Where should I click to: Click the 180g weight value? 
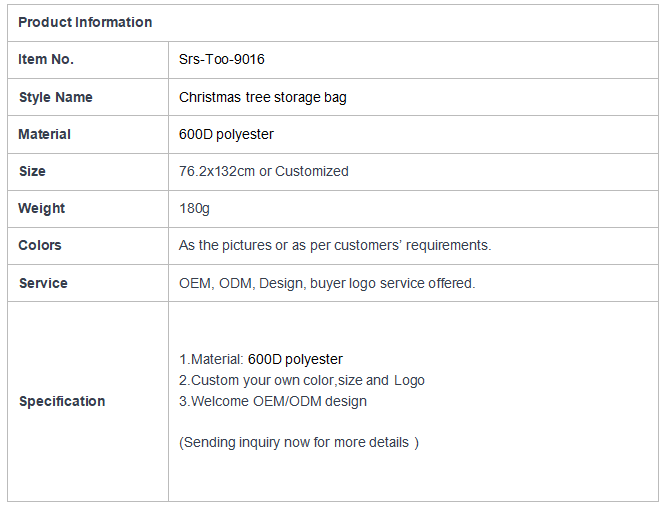194,208
